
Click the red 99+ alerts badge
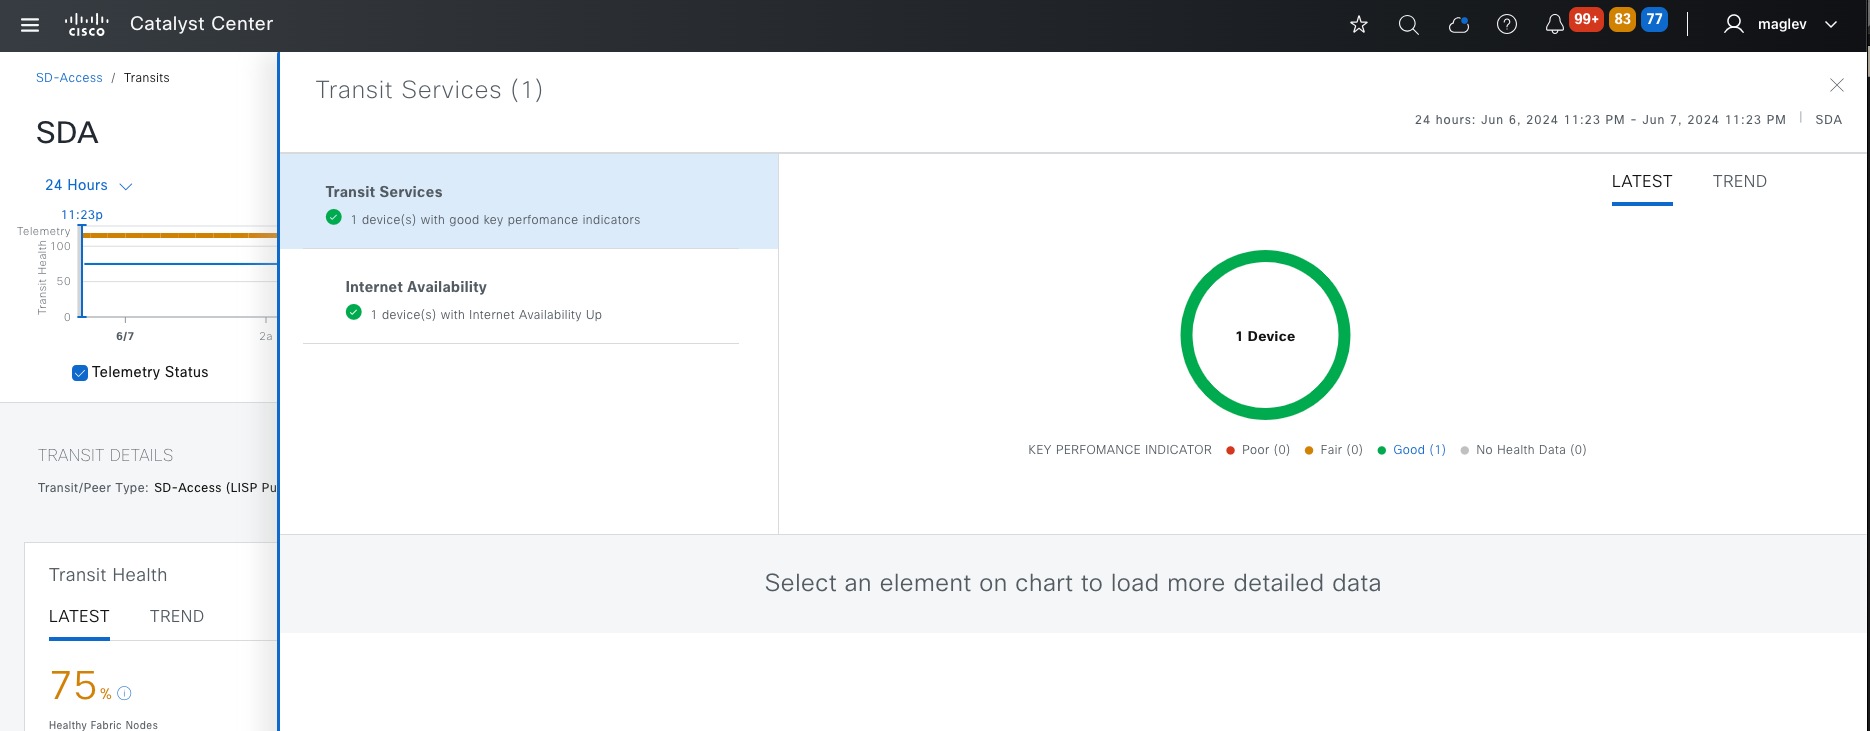(x=1586, y=19)
